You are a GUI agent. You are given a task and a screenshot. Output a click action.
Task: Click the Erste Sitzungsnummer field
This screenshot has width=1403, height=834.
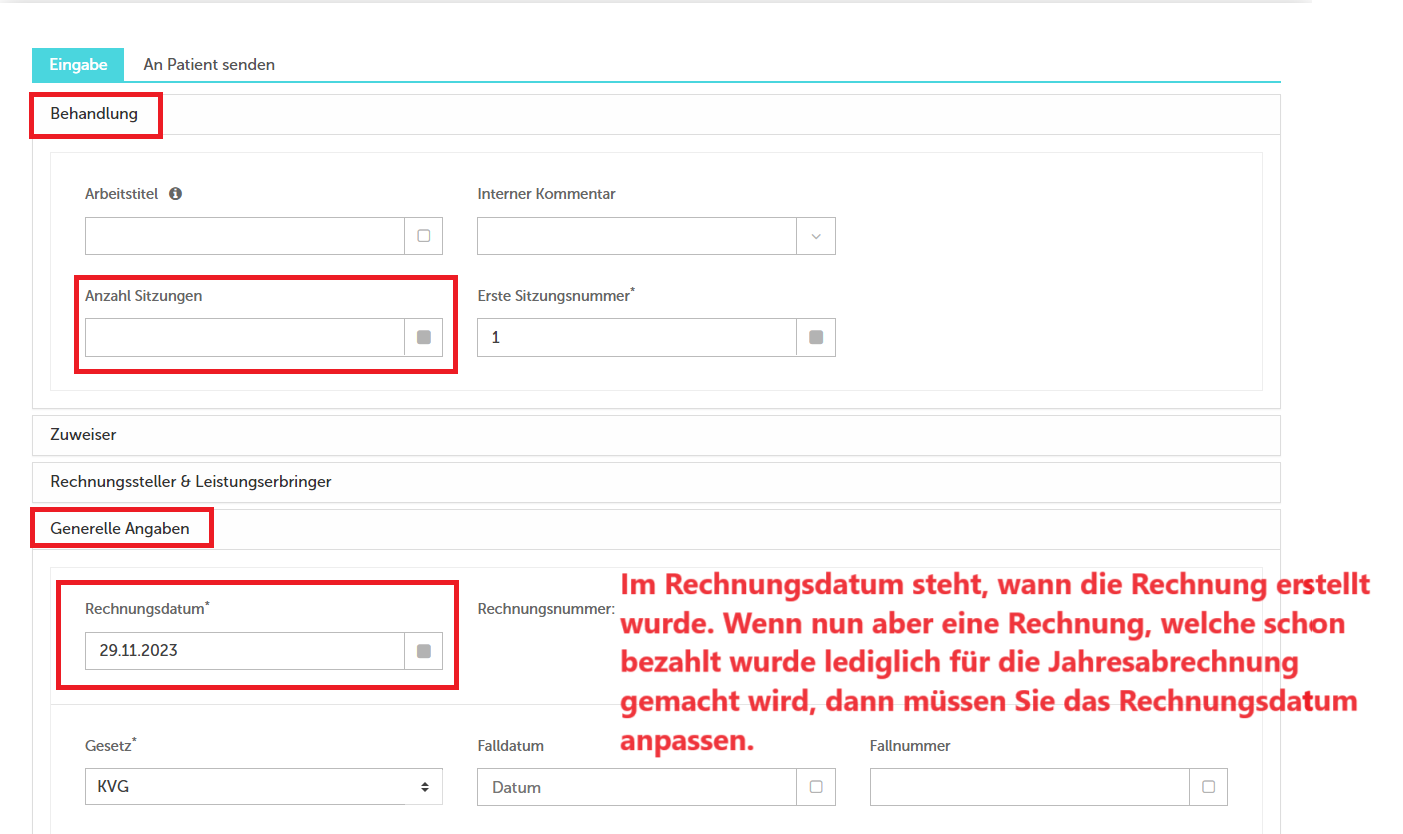tap(637, 337)
